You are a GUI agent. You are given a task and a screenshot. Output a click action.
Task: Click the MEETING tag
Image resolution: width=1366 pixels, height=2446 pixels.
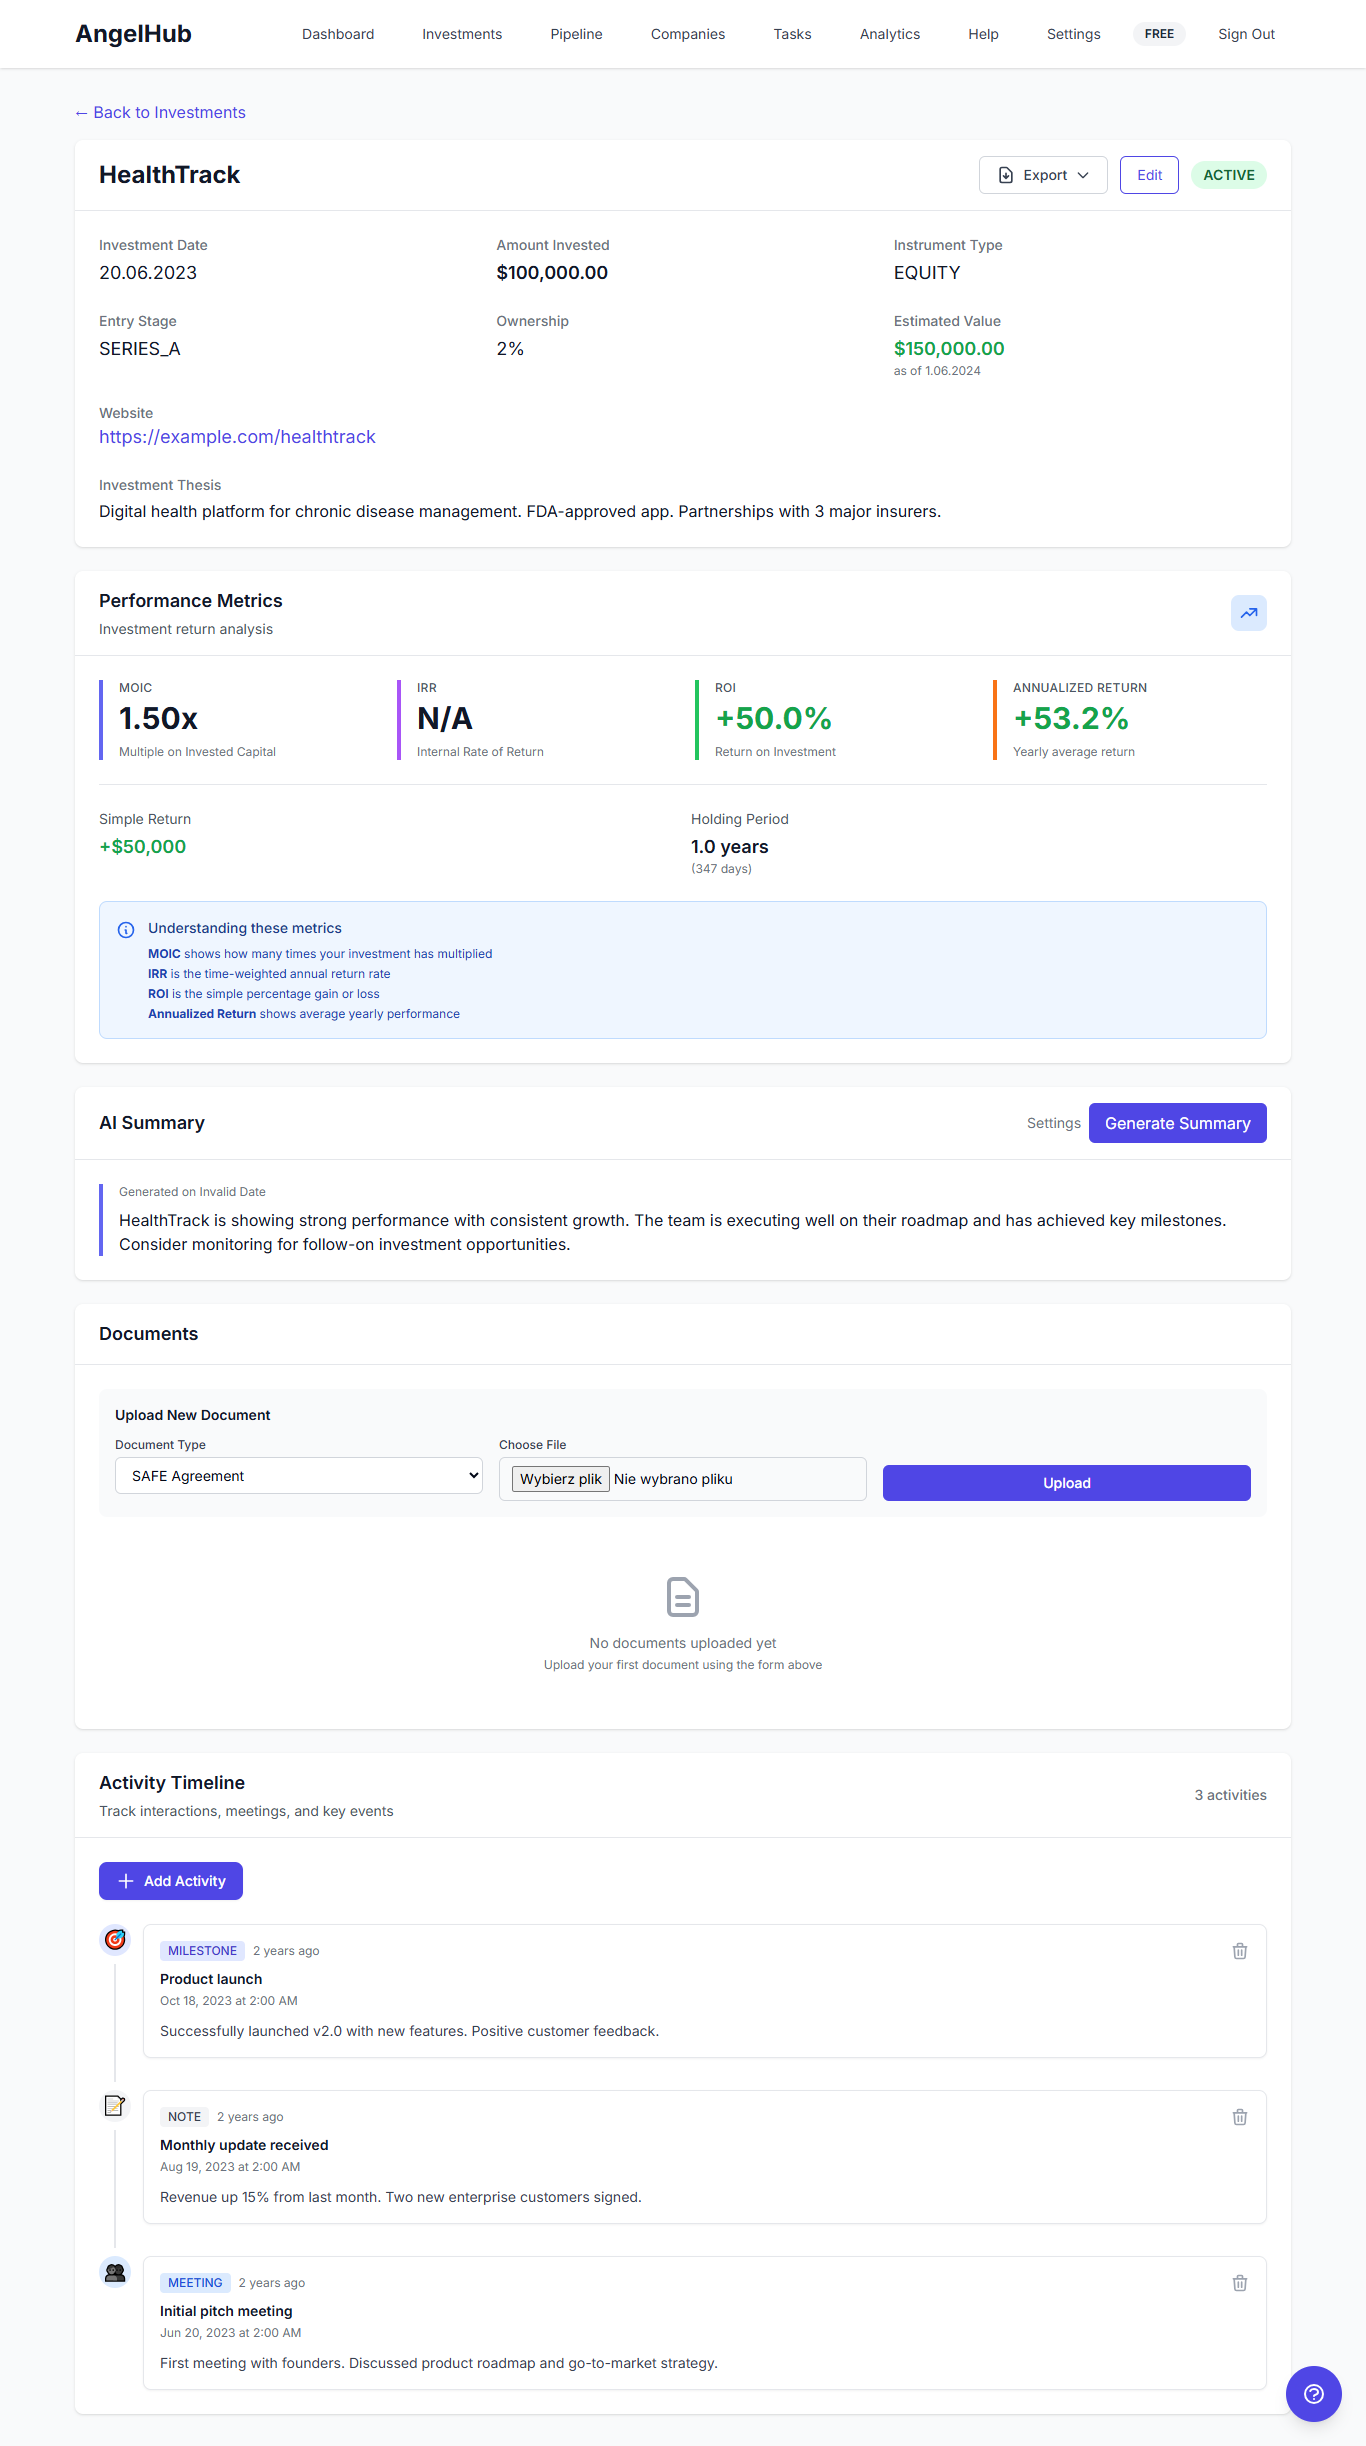[195, 2283]
